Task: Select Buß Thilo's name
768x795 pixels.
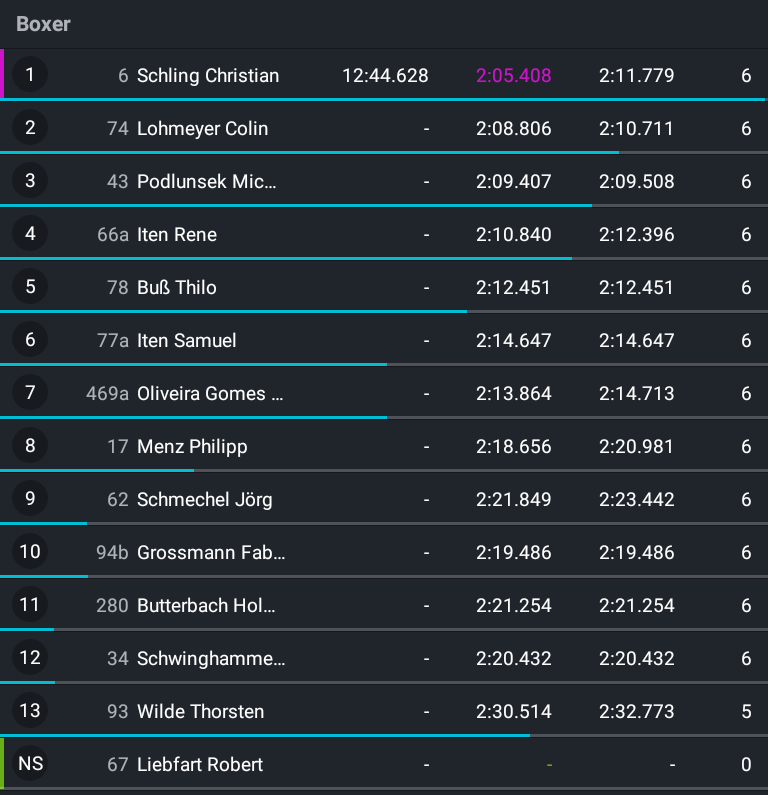Action: click(177, 288)
